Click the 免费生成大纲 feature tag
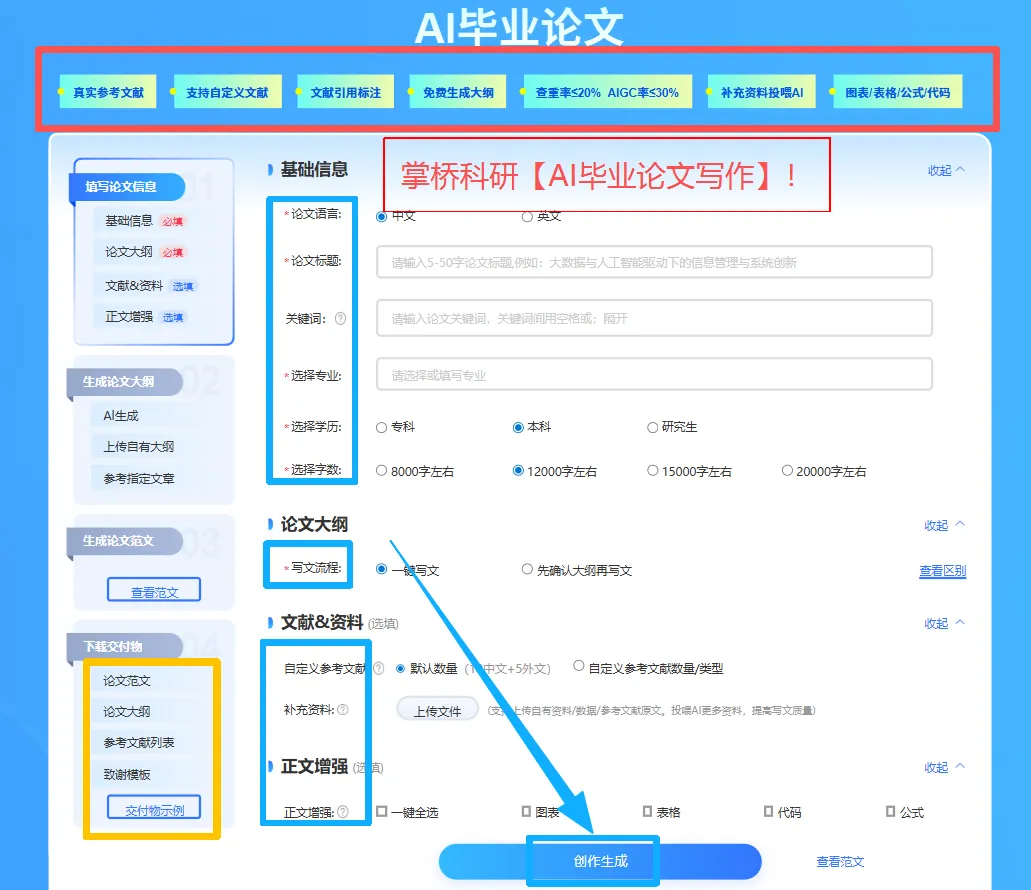The height and width of the screenshot is (890, 1031). (x=458, y=92)
